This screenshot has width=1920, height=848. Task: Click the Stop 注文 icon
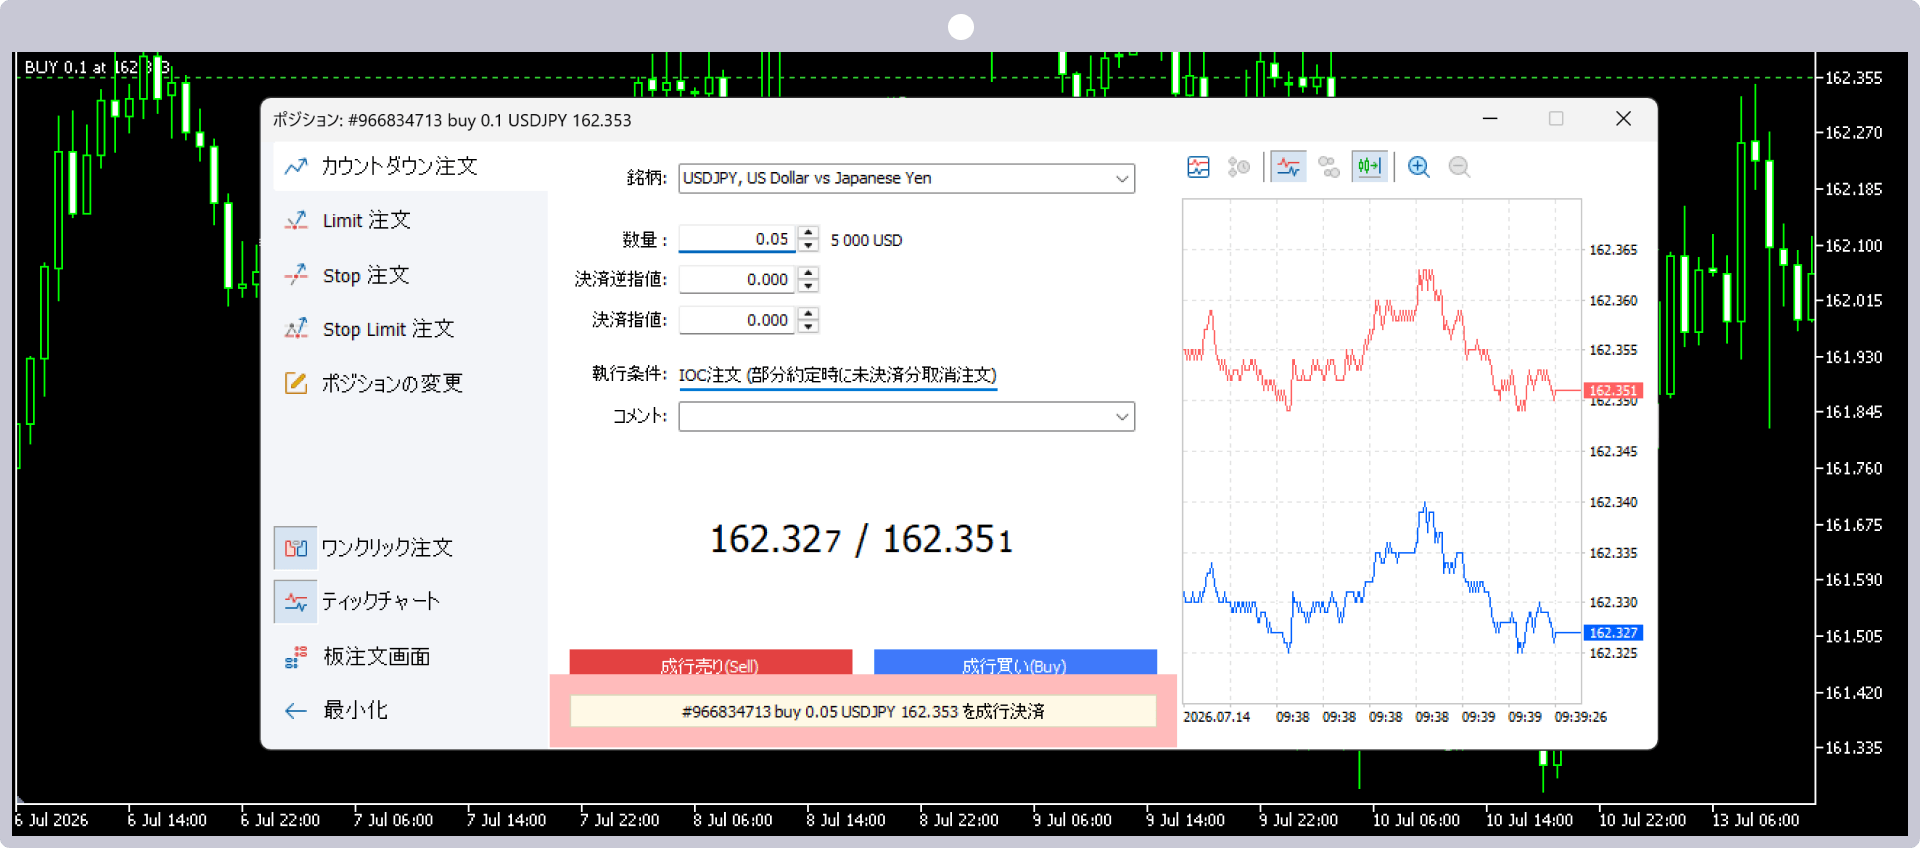[296, 275]
